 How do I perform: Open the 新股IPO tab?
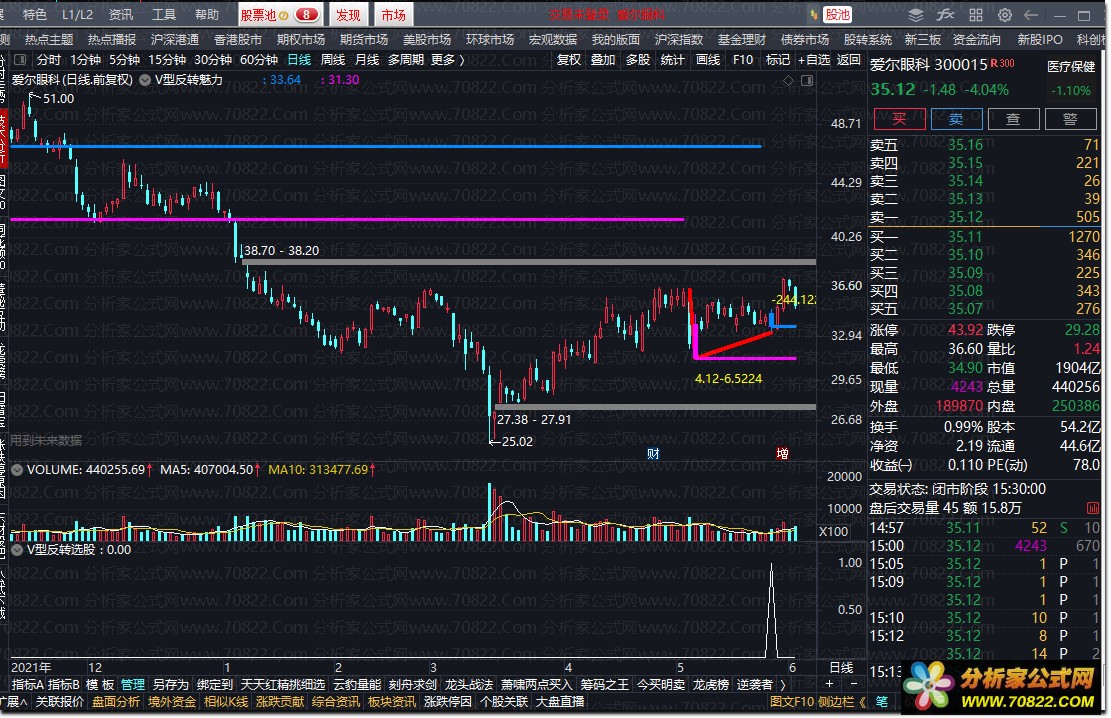(x=1040, y=39)
